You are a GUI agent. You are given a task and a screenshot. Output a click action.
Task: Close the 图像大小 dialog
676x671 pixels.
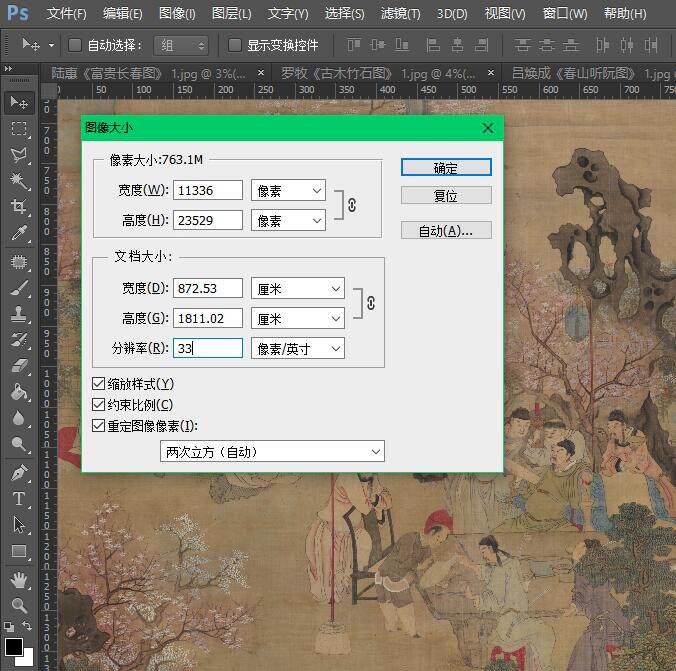pos(488,128)
